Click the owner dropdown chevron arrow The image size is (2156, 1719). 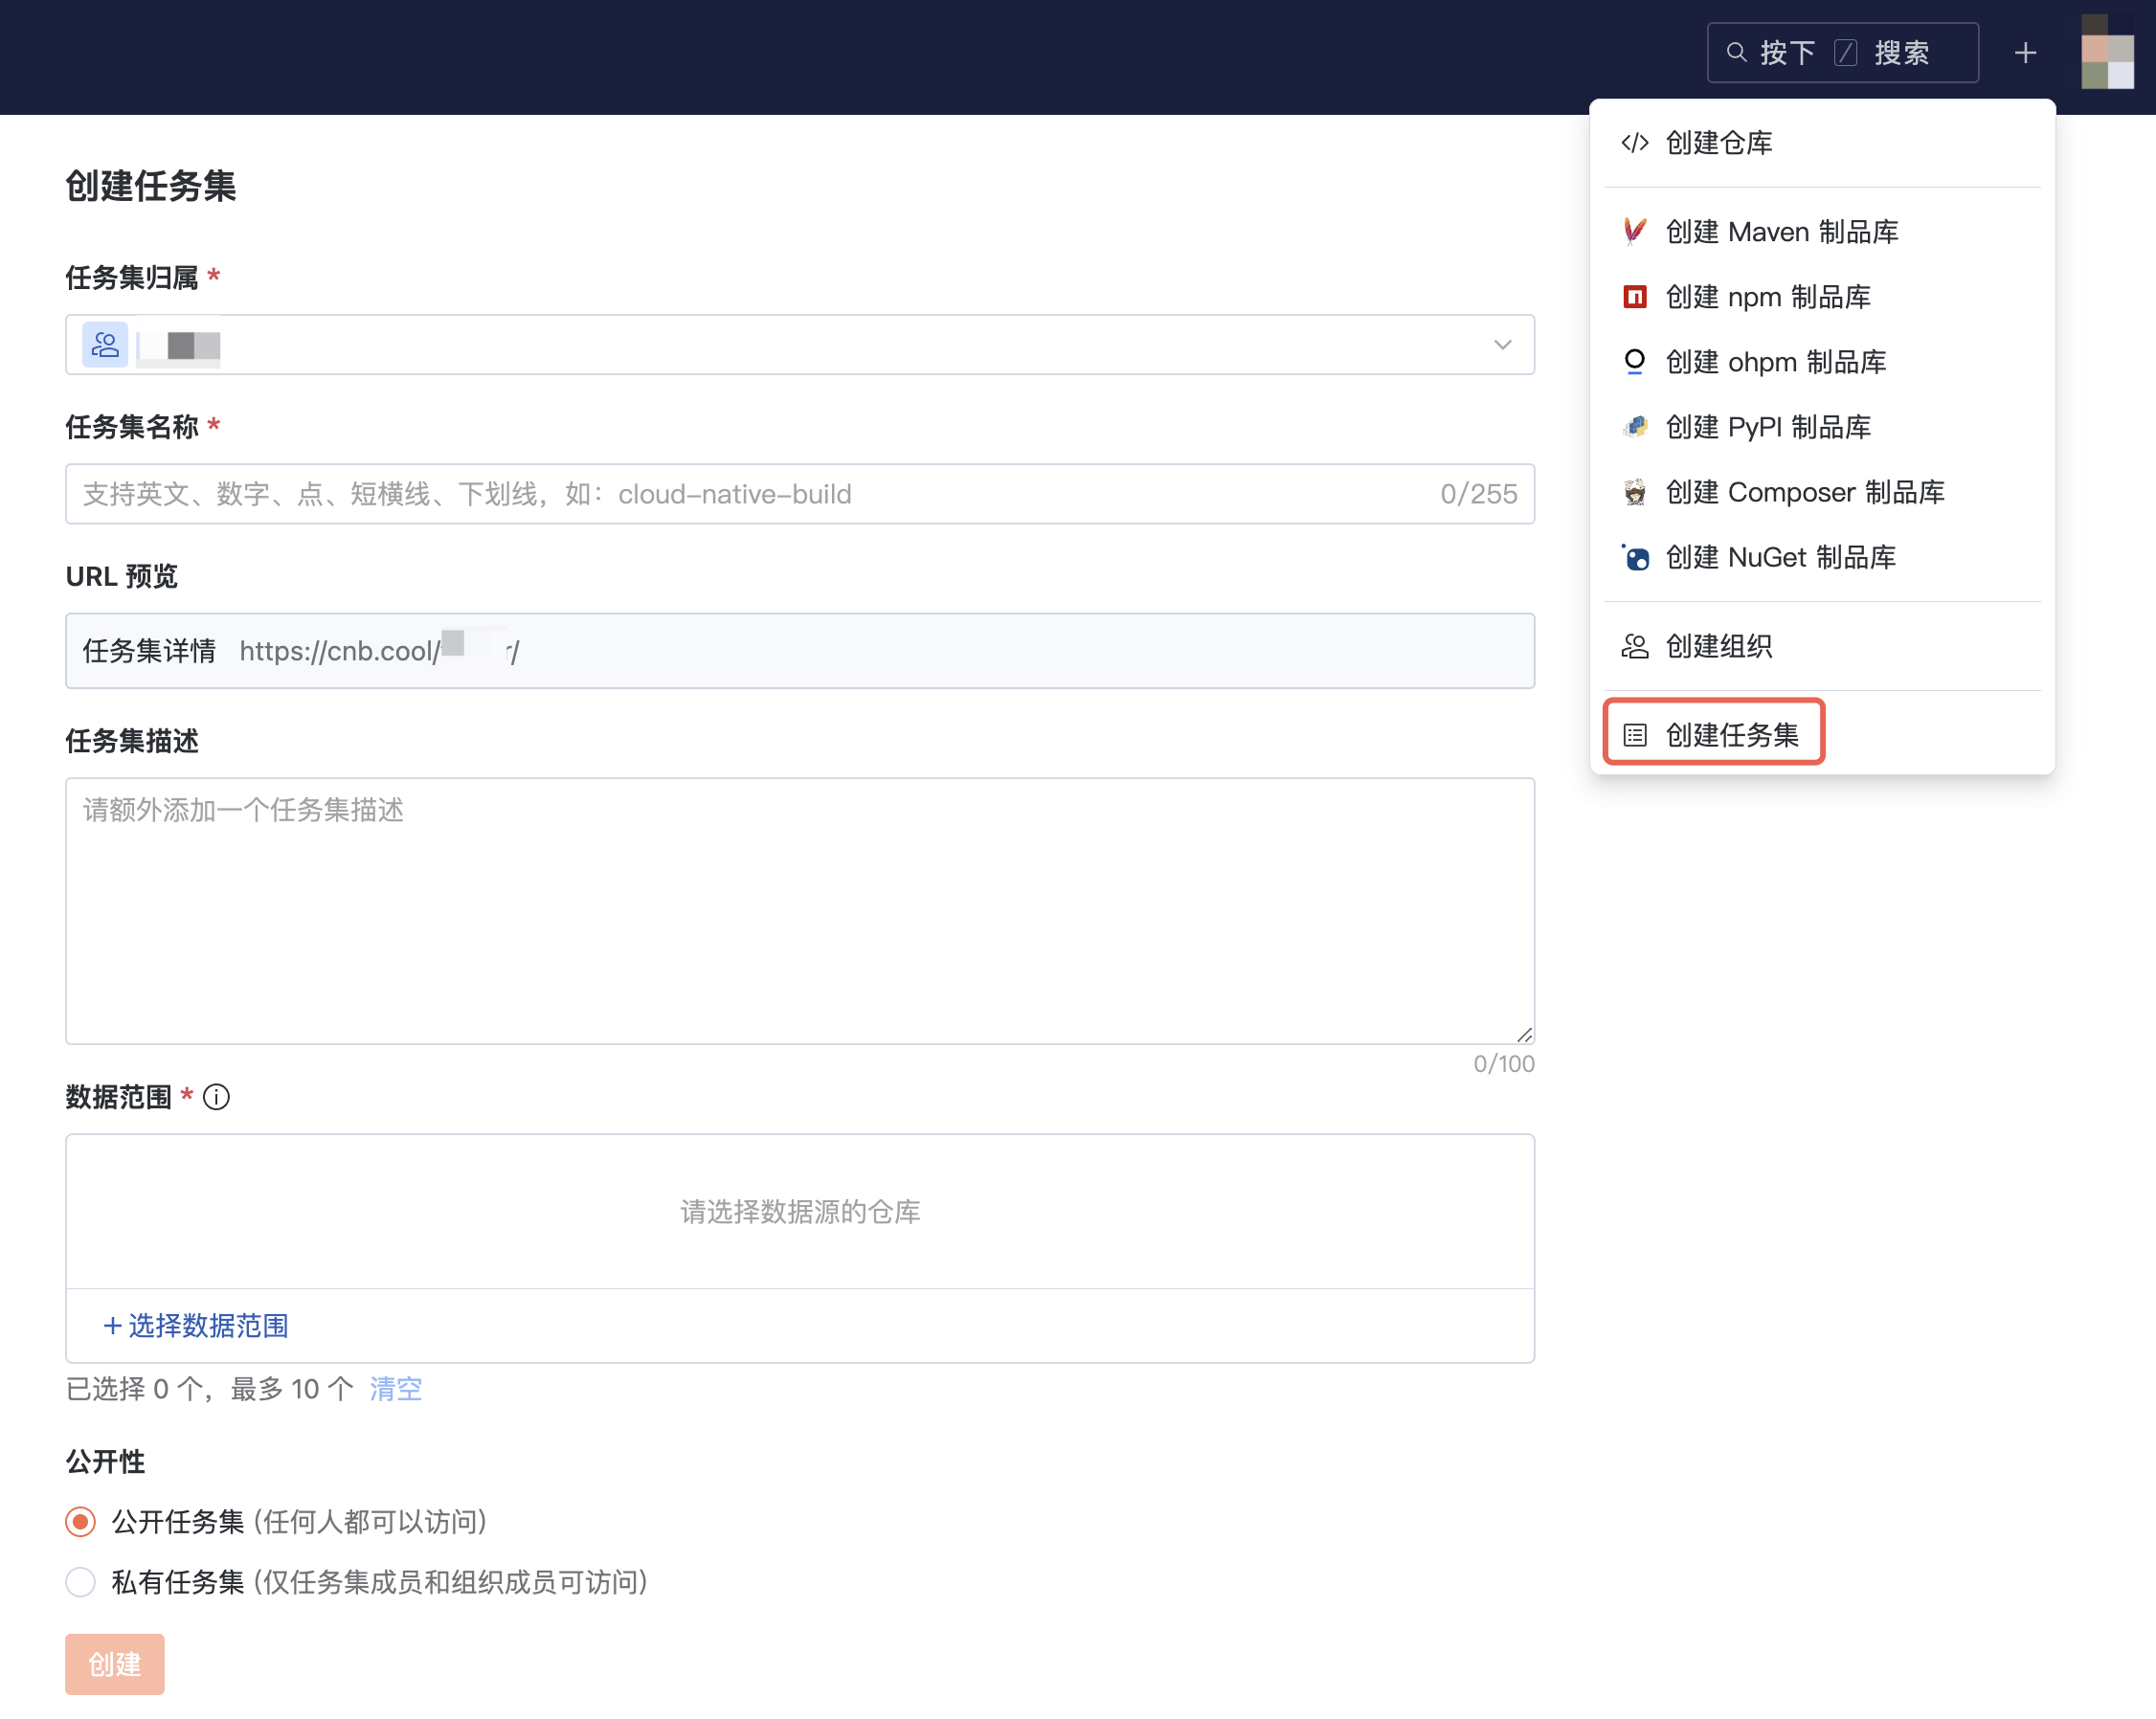1502,345
